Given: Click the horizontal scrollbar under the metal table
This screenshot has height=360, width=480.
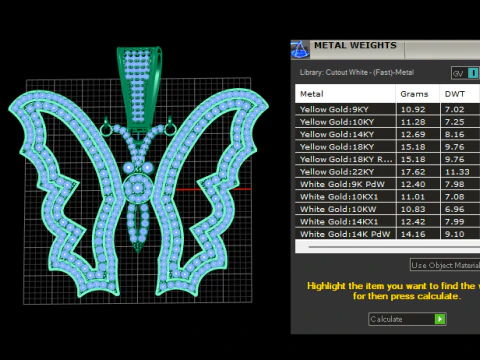Looking at the screenshot, I should pos(393,247).
